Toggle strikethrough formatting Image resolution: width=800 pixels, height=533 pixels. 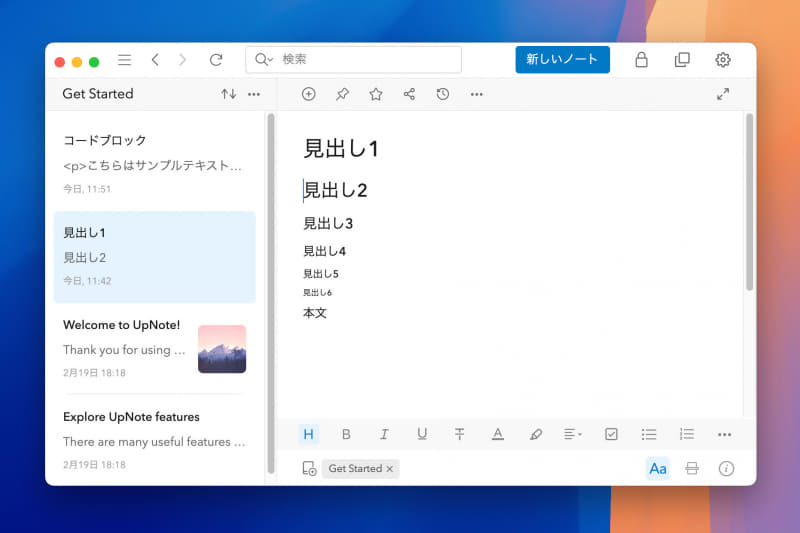(460, 434)
